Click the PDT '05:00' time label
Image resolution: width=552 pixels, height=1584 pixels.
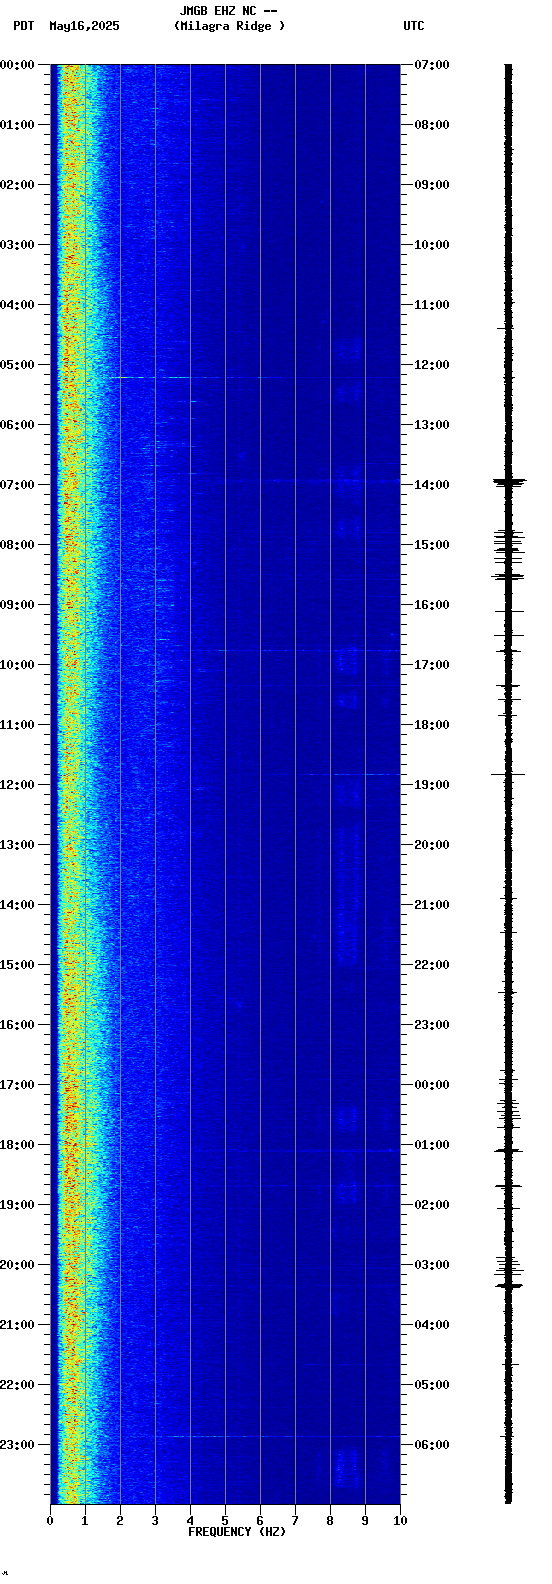(18, 365)
